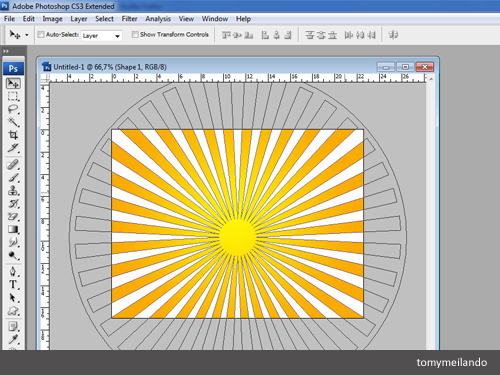Select the Healing Brush tool
Screen dimensions: 500x375
pyautogui.click(x=13, y=165)
